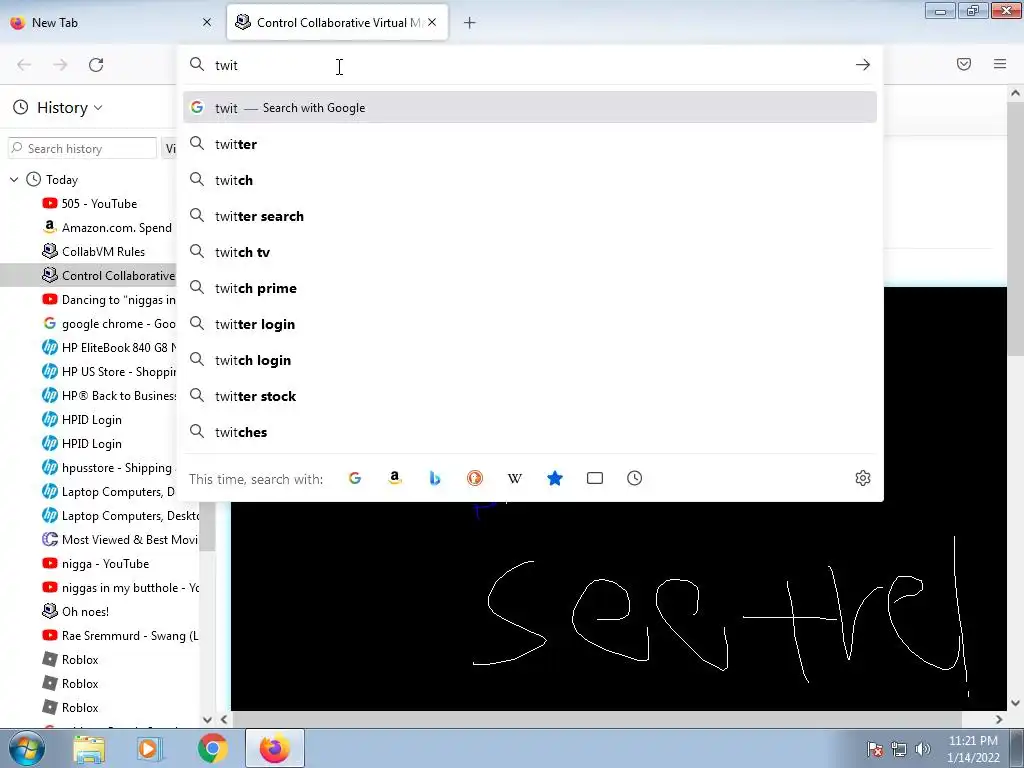Image resolution: width=1024 pixels, height=768 pixels.
Task: Click the Firefox taskbar icon
Action: tap(274, 748)
